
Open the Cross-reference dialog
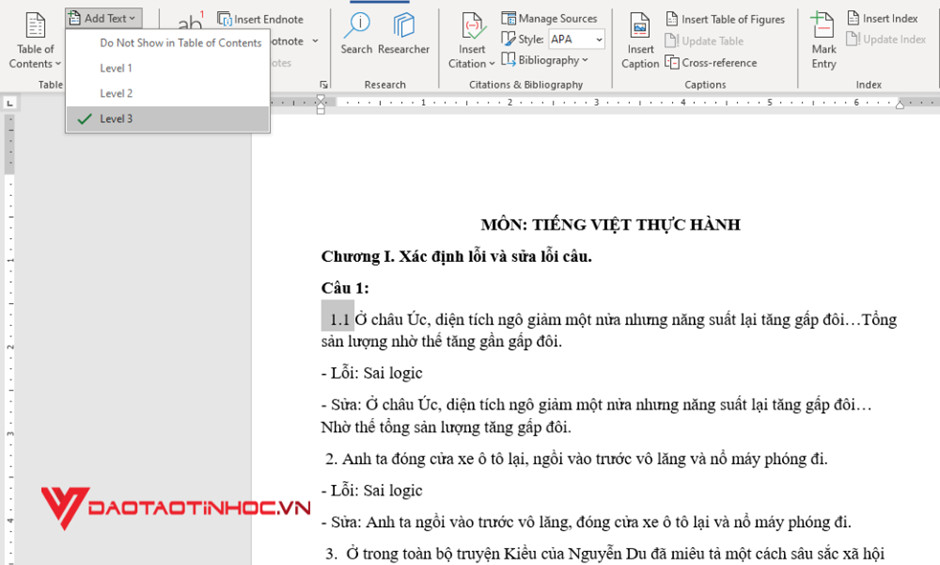(x=711, y=62)
